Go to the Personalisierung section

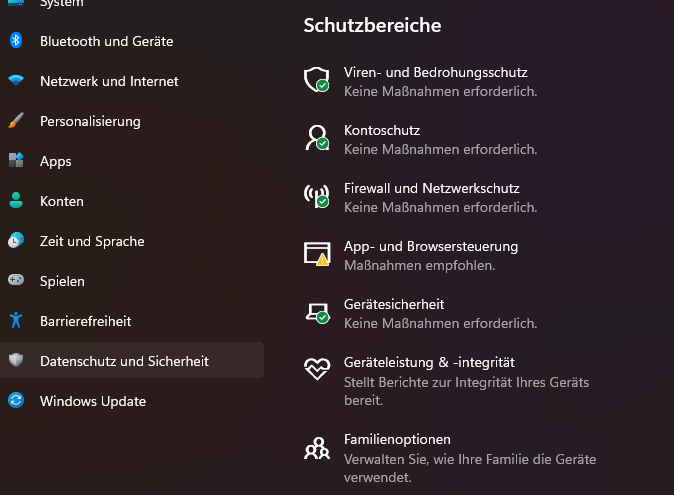click(x=90, y=121)
